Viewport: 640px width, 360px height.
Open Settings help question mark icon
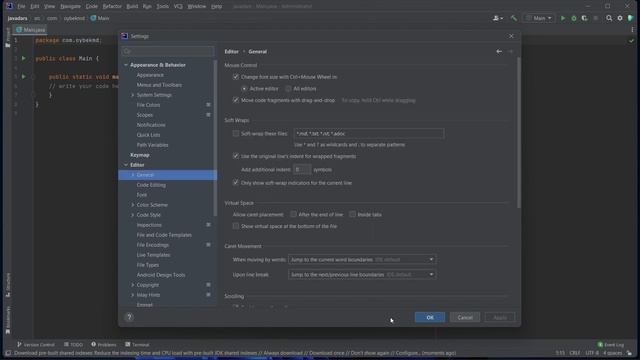click(129, 317)
